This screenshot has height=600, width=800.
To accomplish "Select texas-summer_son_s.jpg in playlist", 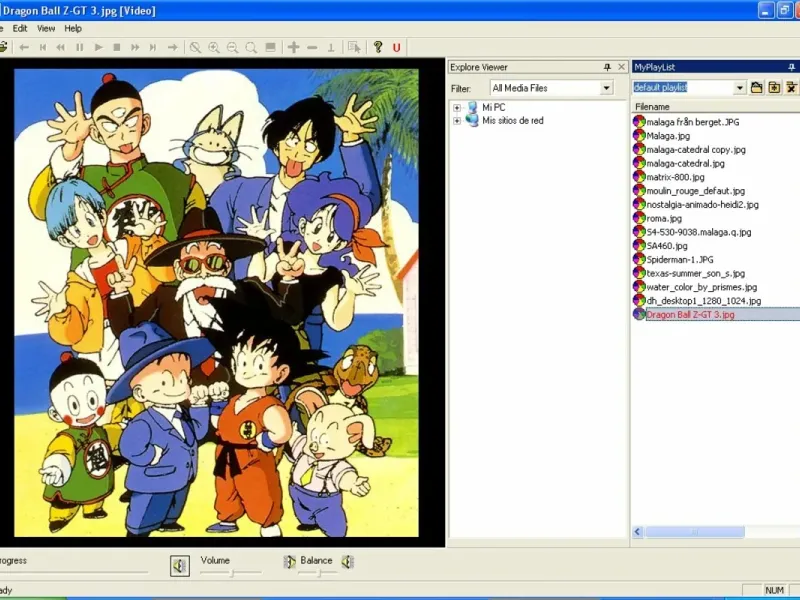I will (x=695, y=273).
